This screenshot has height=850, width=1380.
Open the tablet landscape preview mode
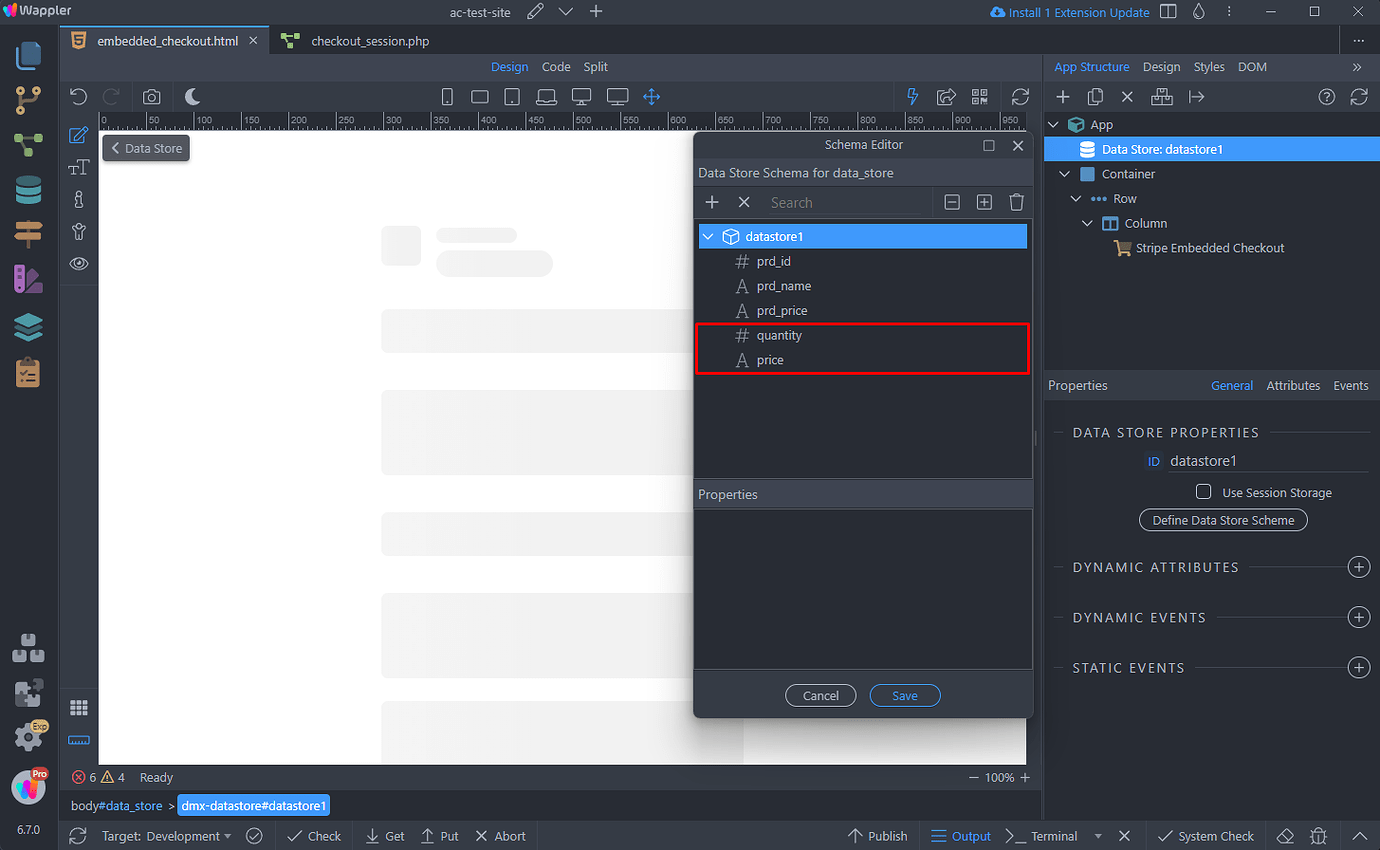[479, 96]
